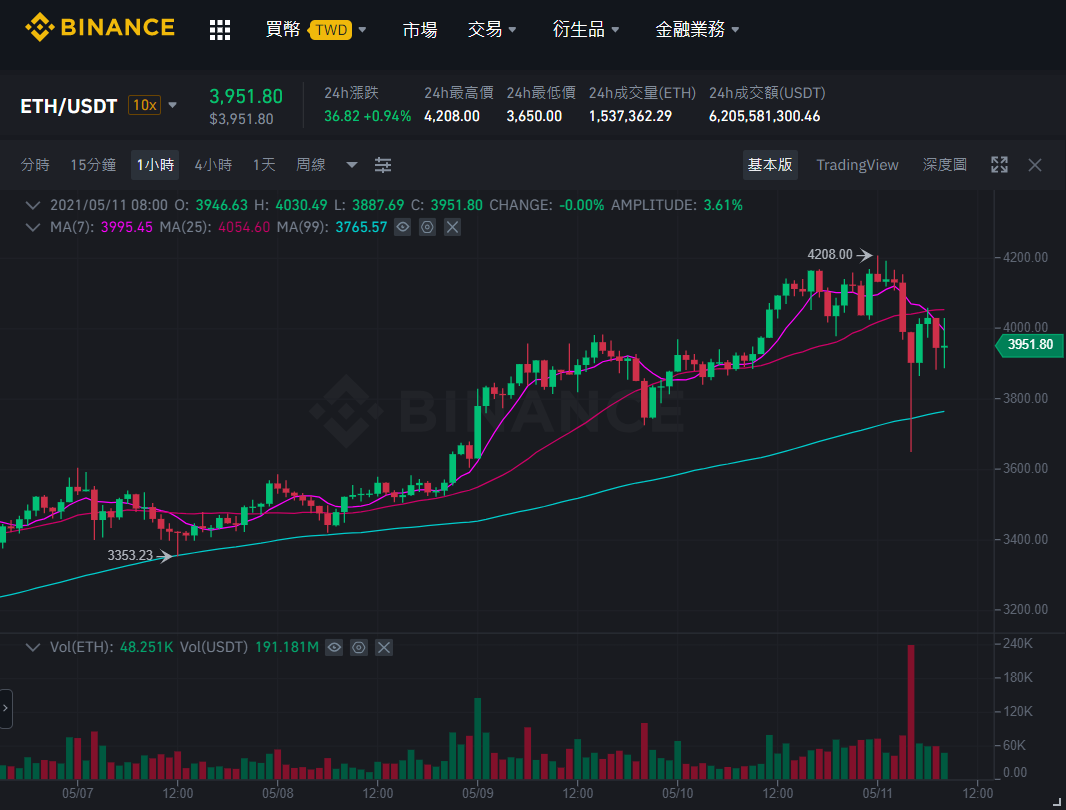1066x810 pixels.
Task: Enter fullscreen chart mode icon
Action: point(999,165)
